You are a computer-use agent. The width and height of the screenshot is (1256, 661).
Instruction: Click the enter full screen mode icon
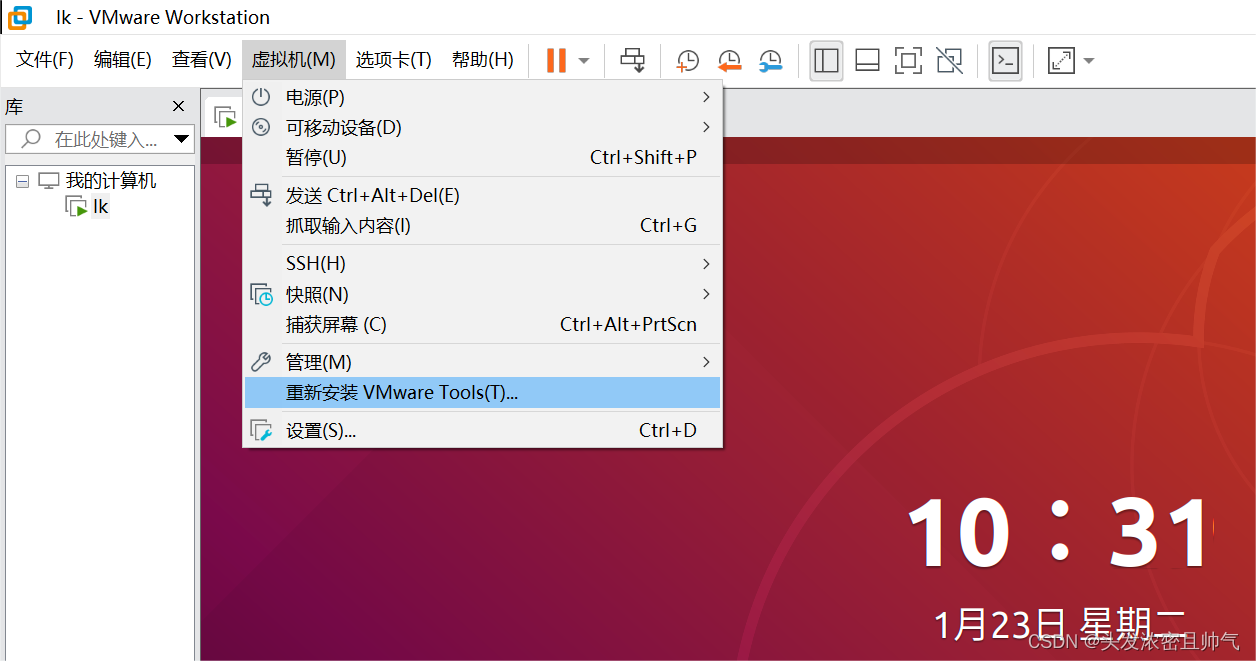point(907,61)
